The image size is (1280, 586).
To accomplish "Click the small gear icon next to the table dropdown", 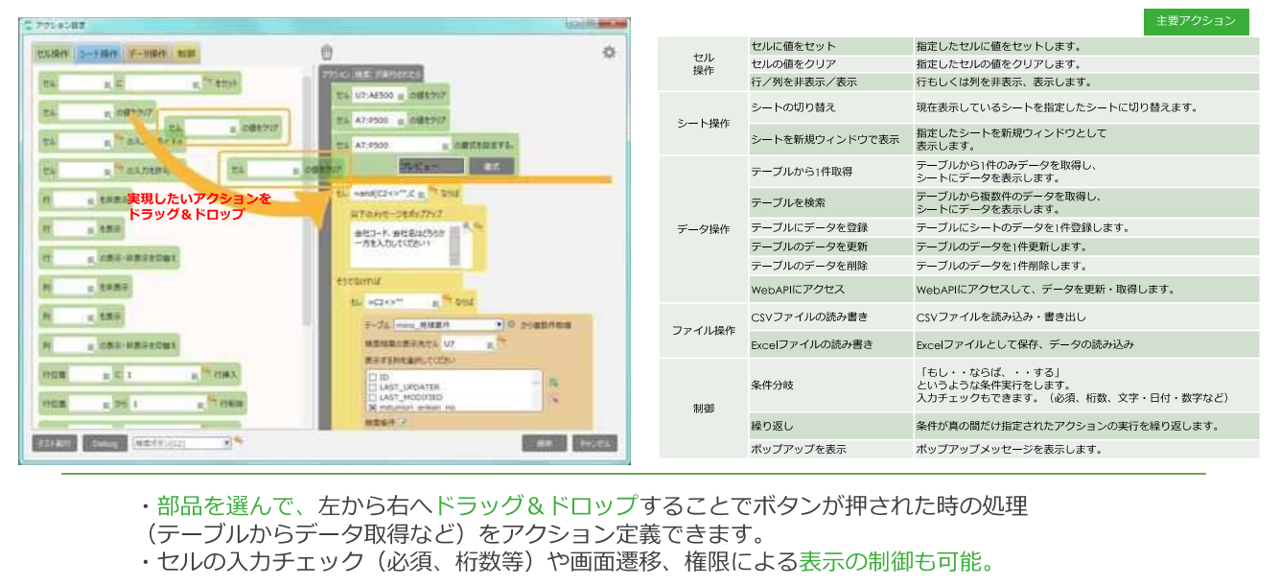I will tap(512, 325).
